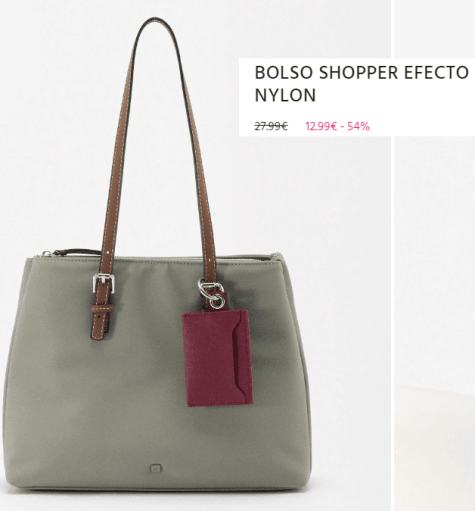Click the top arch of the brown handle

[154, 24]
